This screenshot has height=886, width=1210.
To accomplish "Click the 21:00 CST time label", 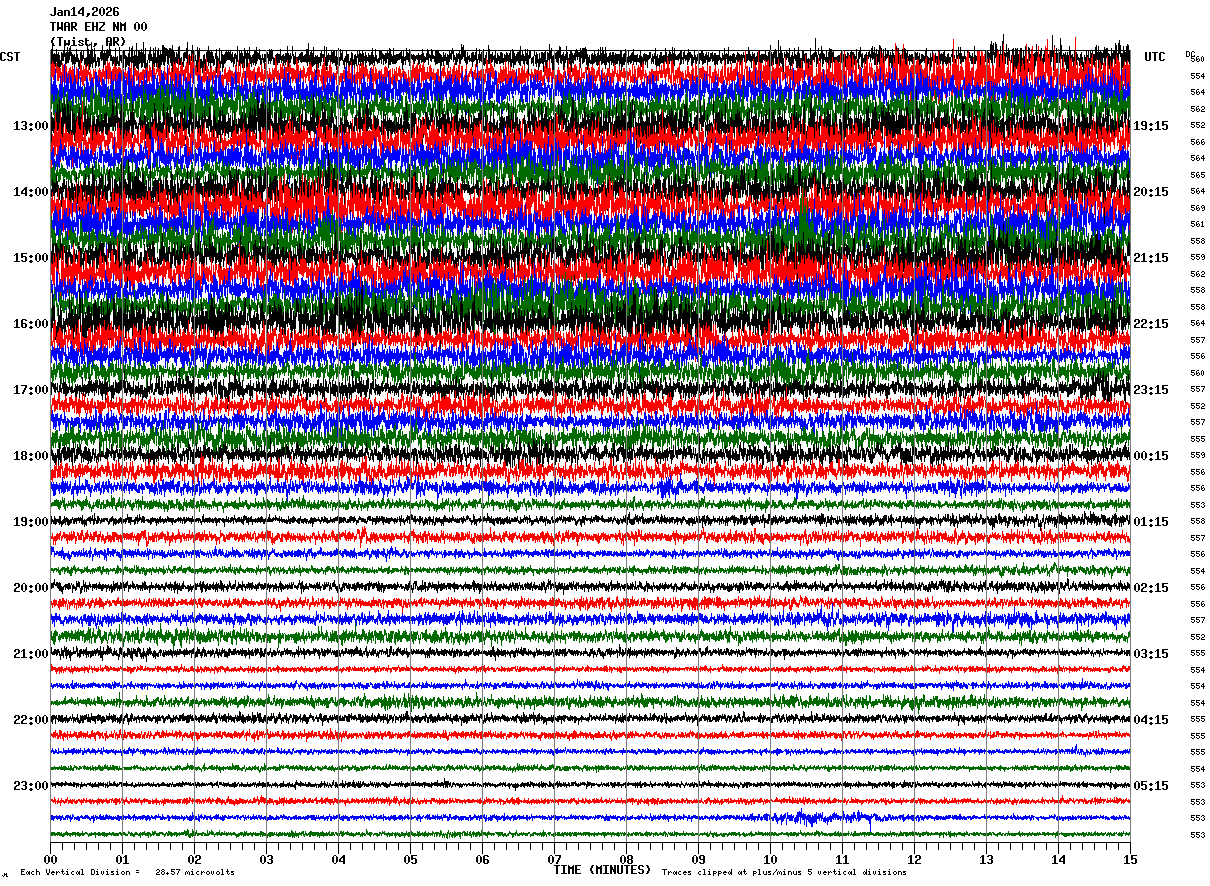I will pyautogui.click(x=31, y=654).
